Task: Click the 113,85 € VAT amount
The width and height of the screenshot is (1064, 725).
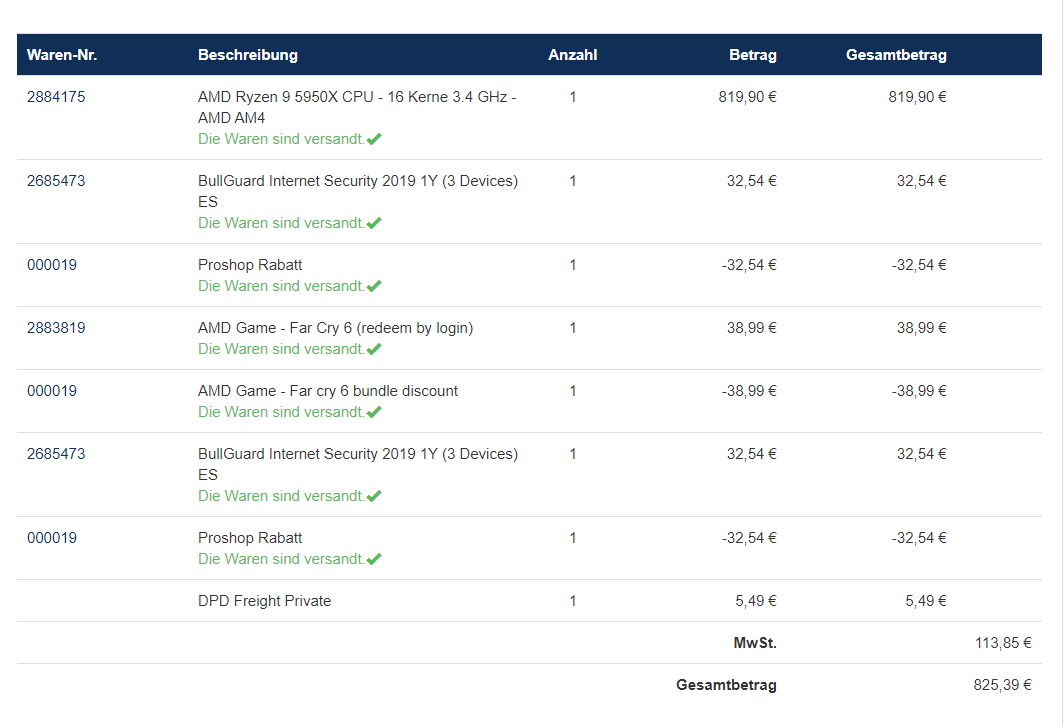Action: point(1003,643)
